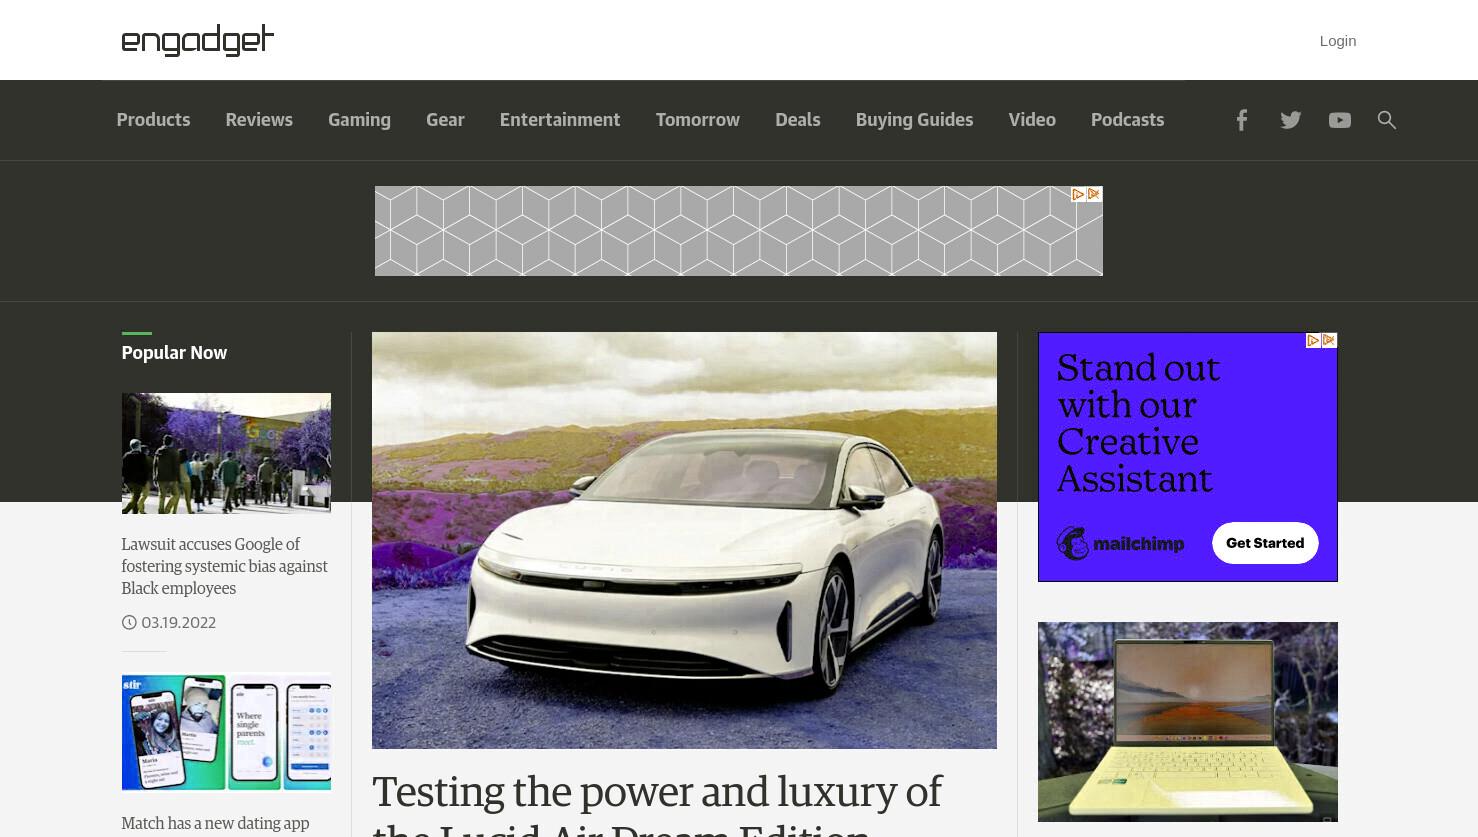The height and width of the screenshot is (837, 1478).
Task: Open Engadget's YouTube channel icon
Action: point(1340,120)
